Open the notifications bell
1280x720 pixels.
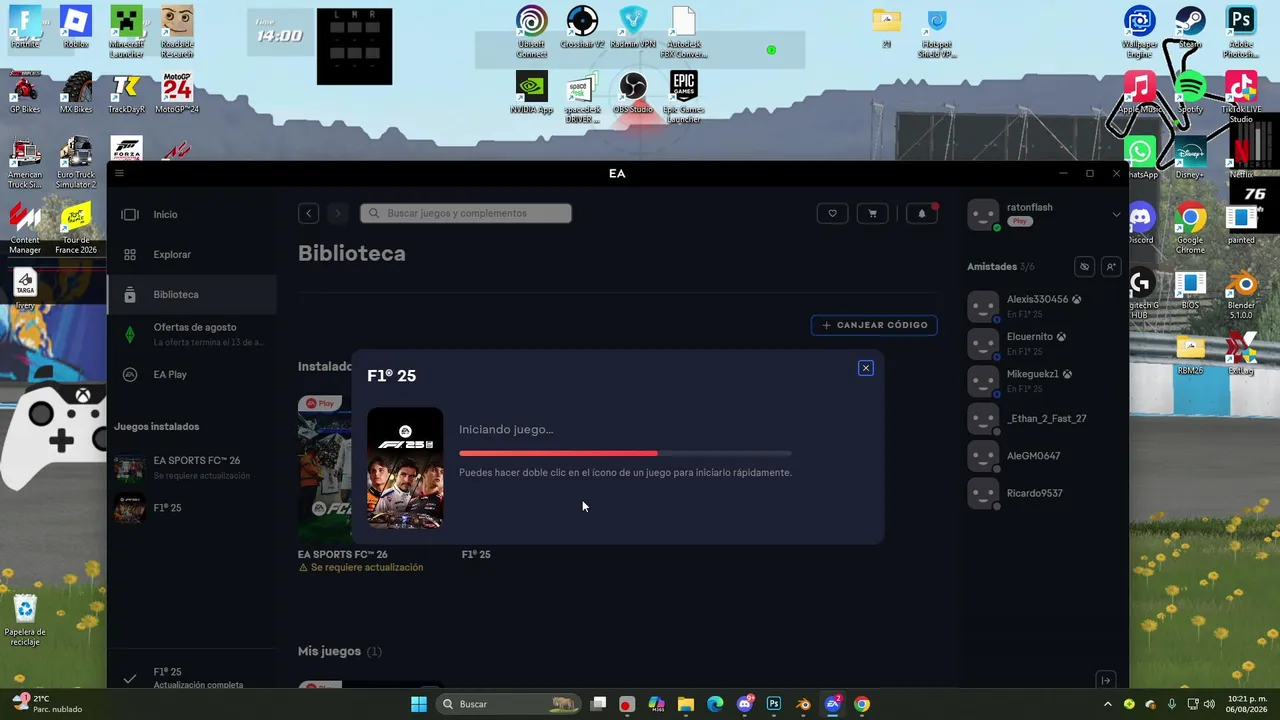922,213
